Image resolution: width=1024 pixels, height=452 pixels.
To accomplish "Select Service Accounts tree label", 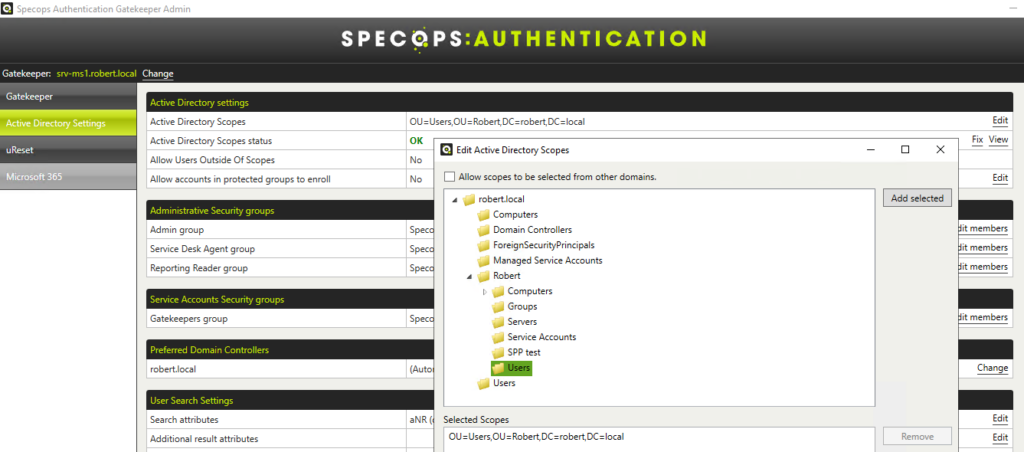I will click(x=541, y=337).
